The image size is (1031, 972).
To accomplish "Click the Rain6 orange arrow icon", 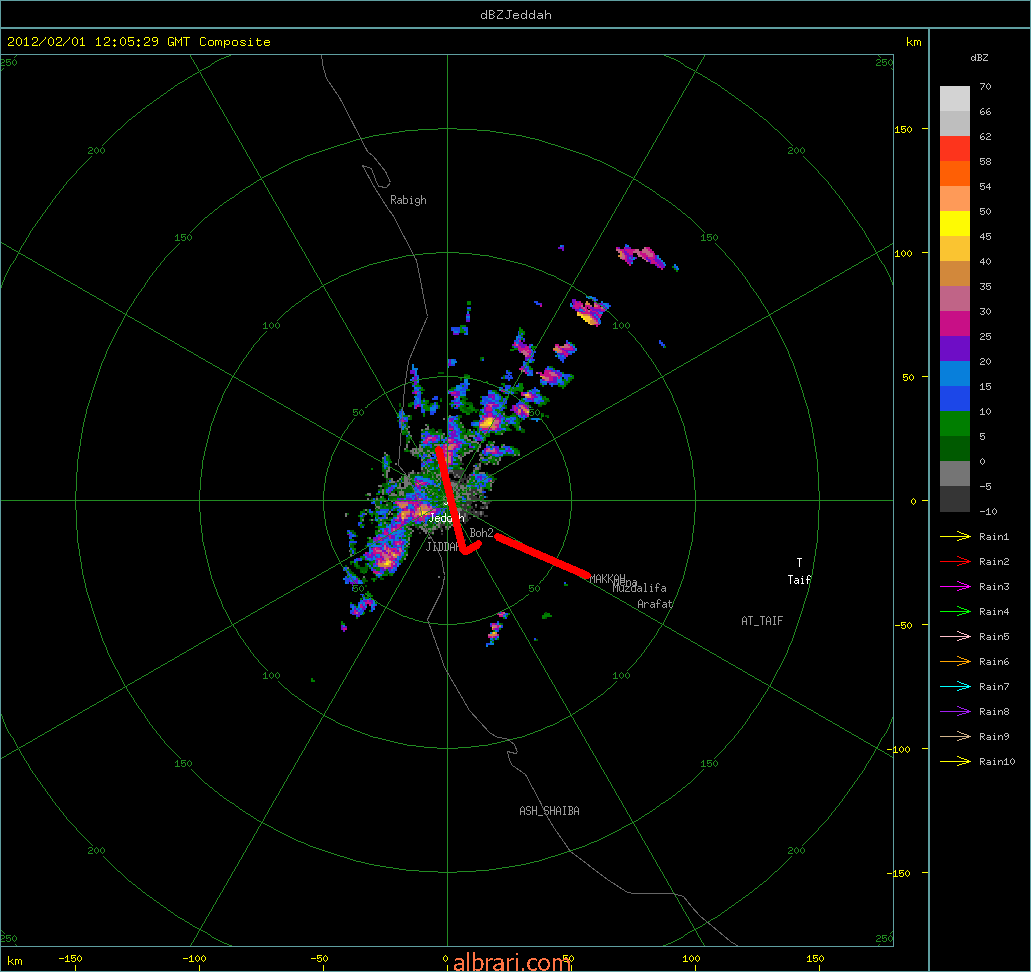I will (955, 662).
